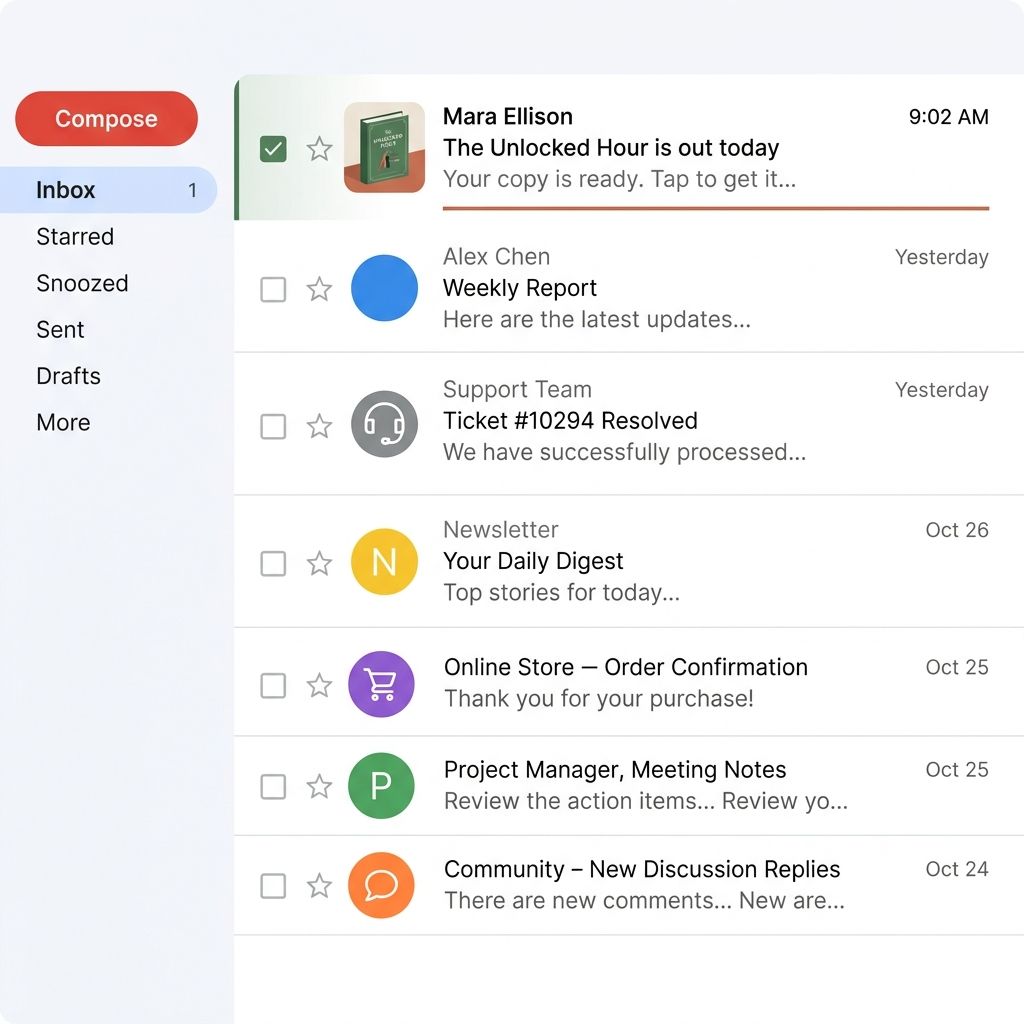The height and width of the screenshot is (1024, 1024).
Task: Tick the Support Team email checkbox
Action: 273,426
